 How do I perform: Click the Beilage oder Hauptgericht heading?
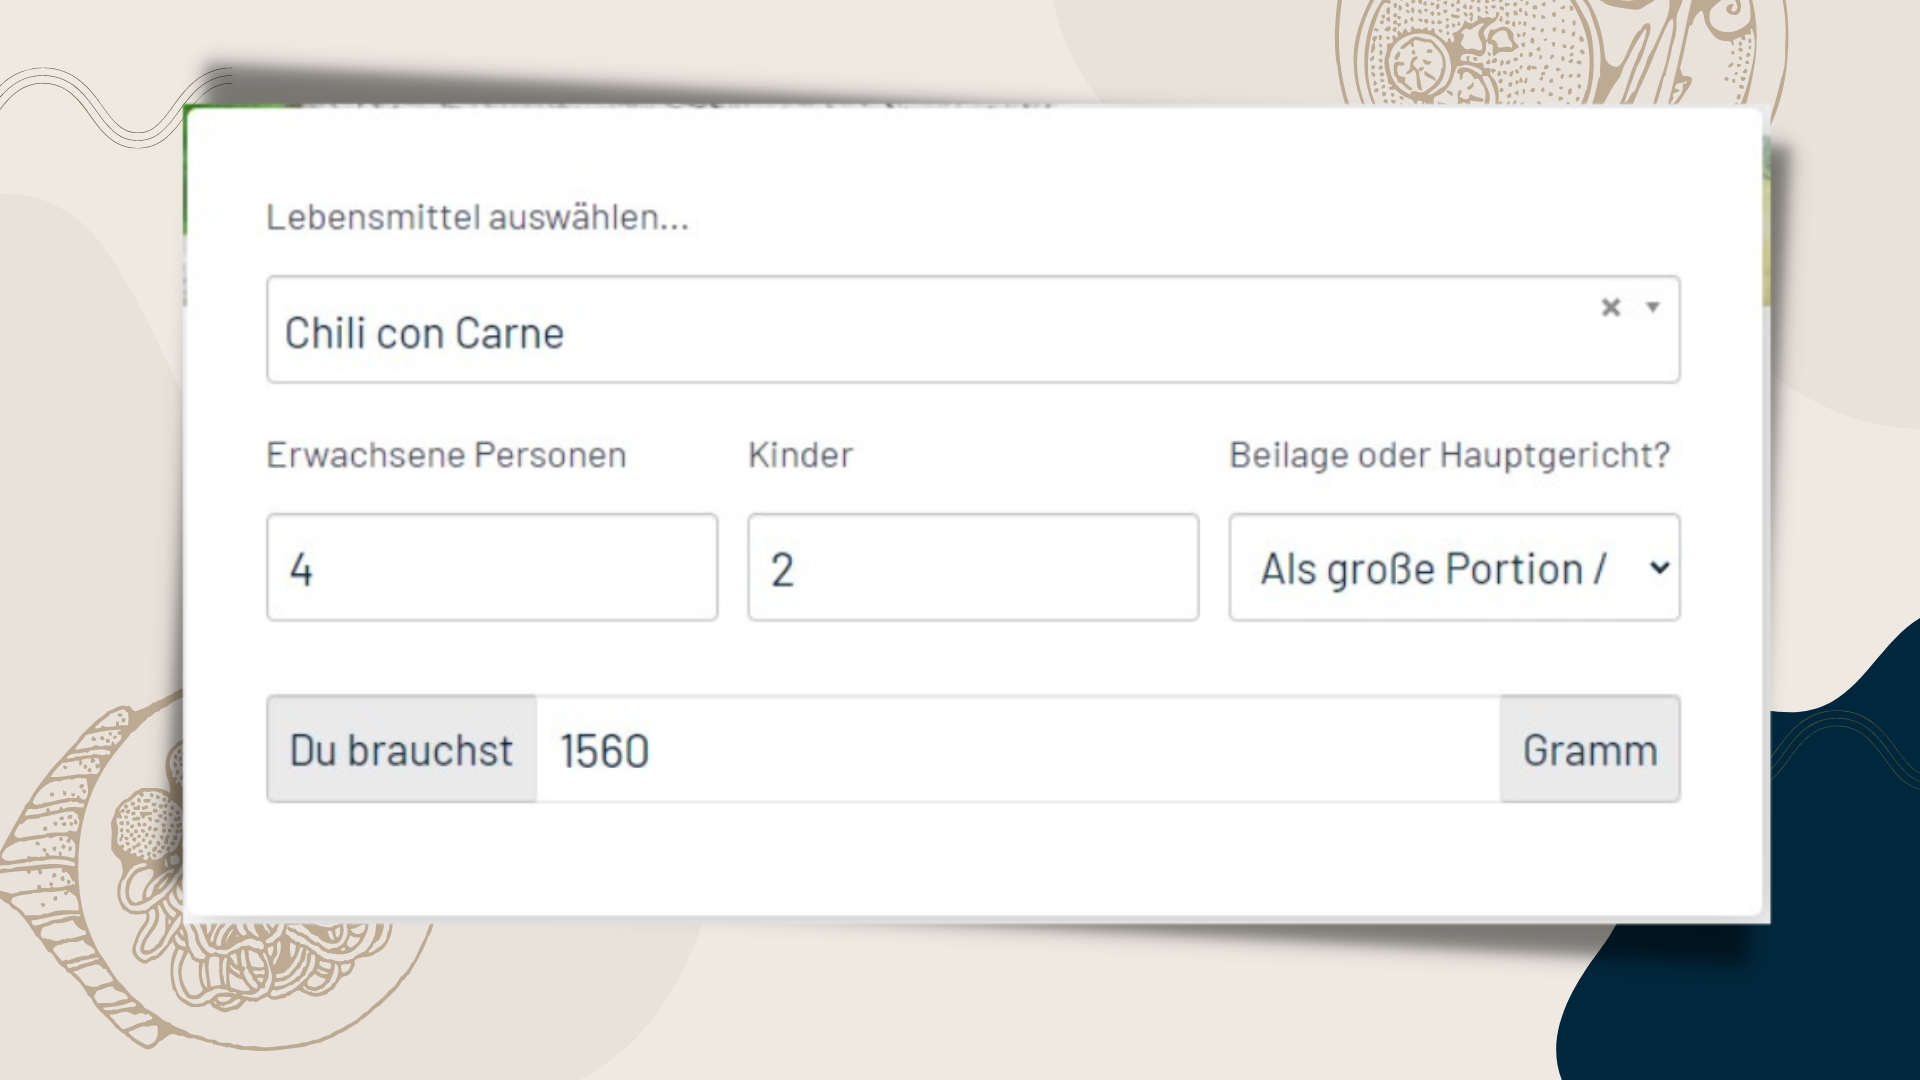[x=1451, y=455]
